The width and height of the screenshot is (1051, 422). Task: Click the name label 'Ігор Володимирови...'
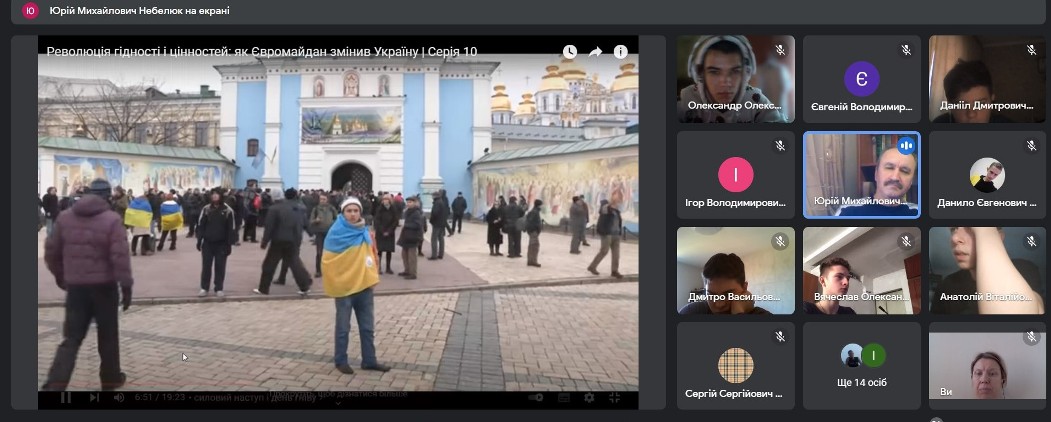point(735,203)
